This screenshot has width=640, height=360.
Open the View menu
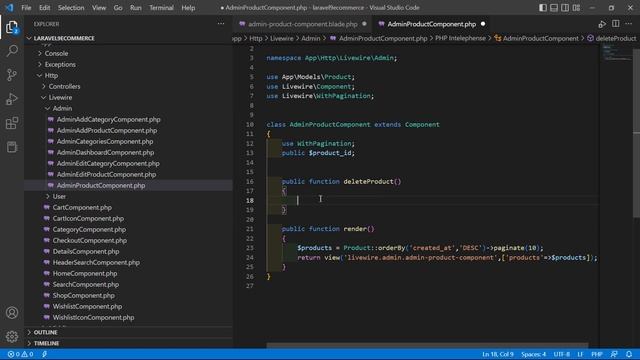click(x=99, y=8)
